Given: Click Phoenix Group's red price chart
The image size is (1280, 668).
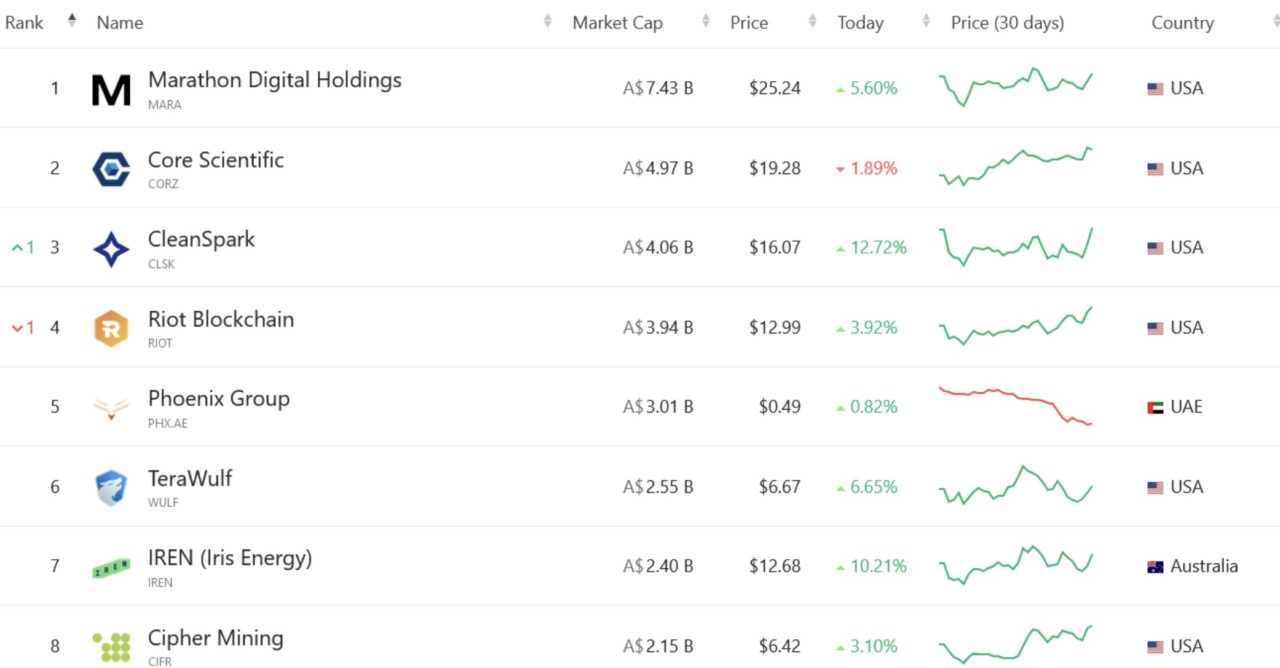Looking at the screenshot, I should tap(1016, 406).
